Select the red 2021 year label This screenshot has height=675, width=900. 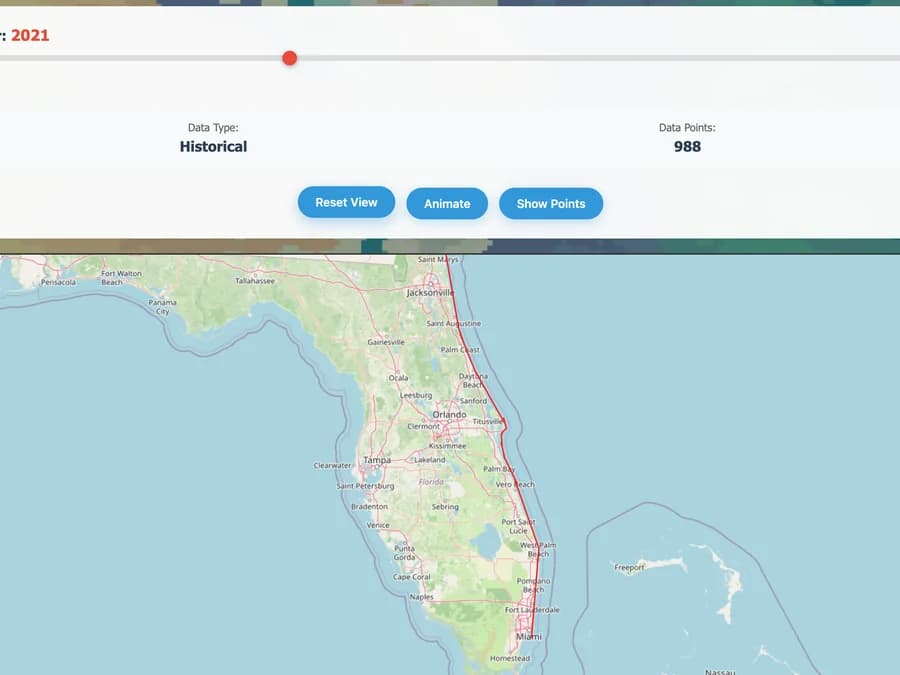pos(30,35)
